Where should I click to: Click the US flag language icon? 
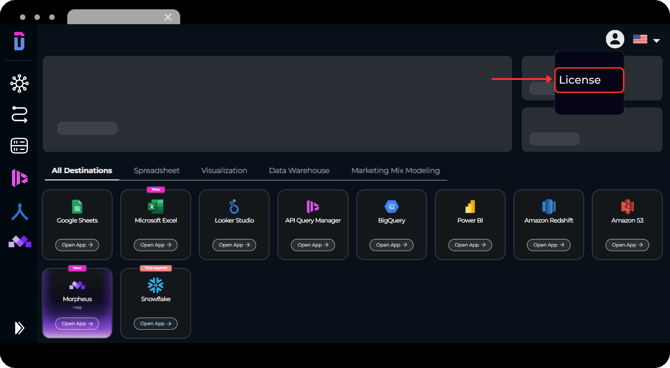click(640, 39)
